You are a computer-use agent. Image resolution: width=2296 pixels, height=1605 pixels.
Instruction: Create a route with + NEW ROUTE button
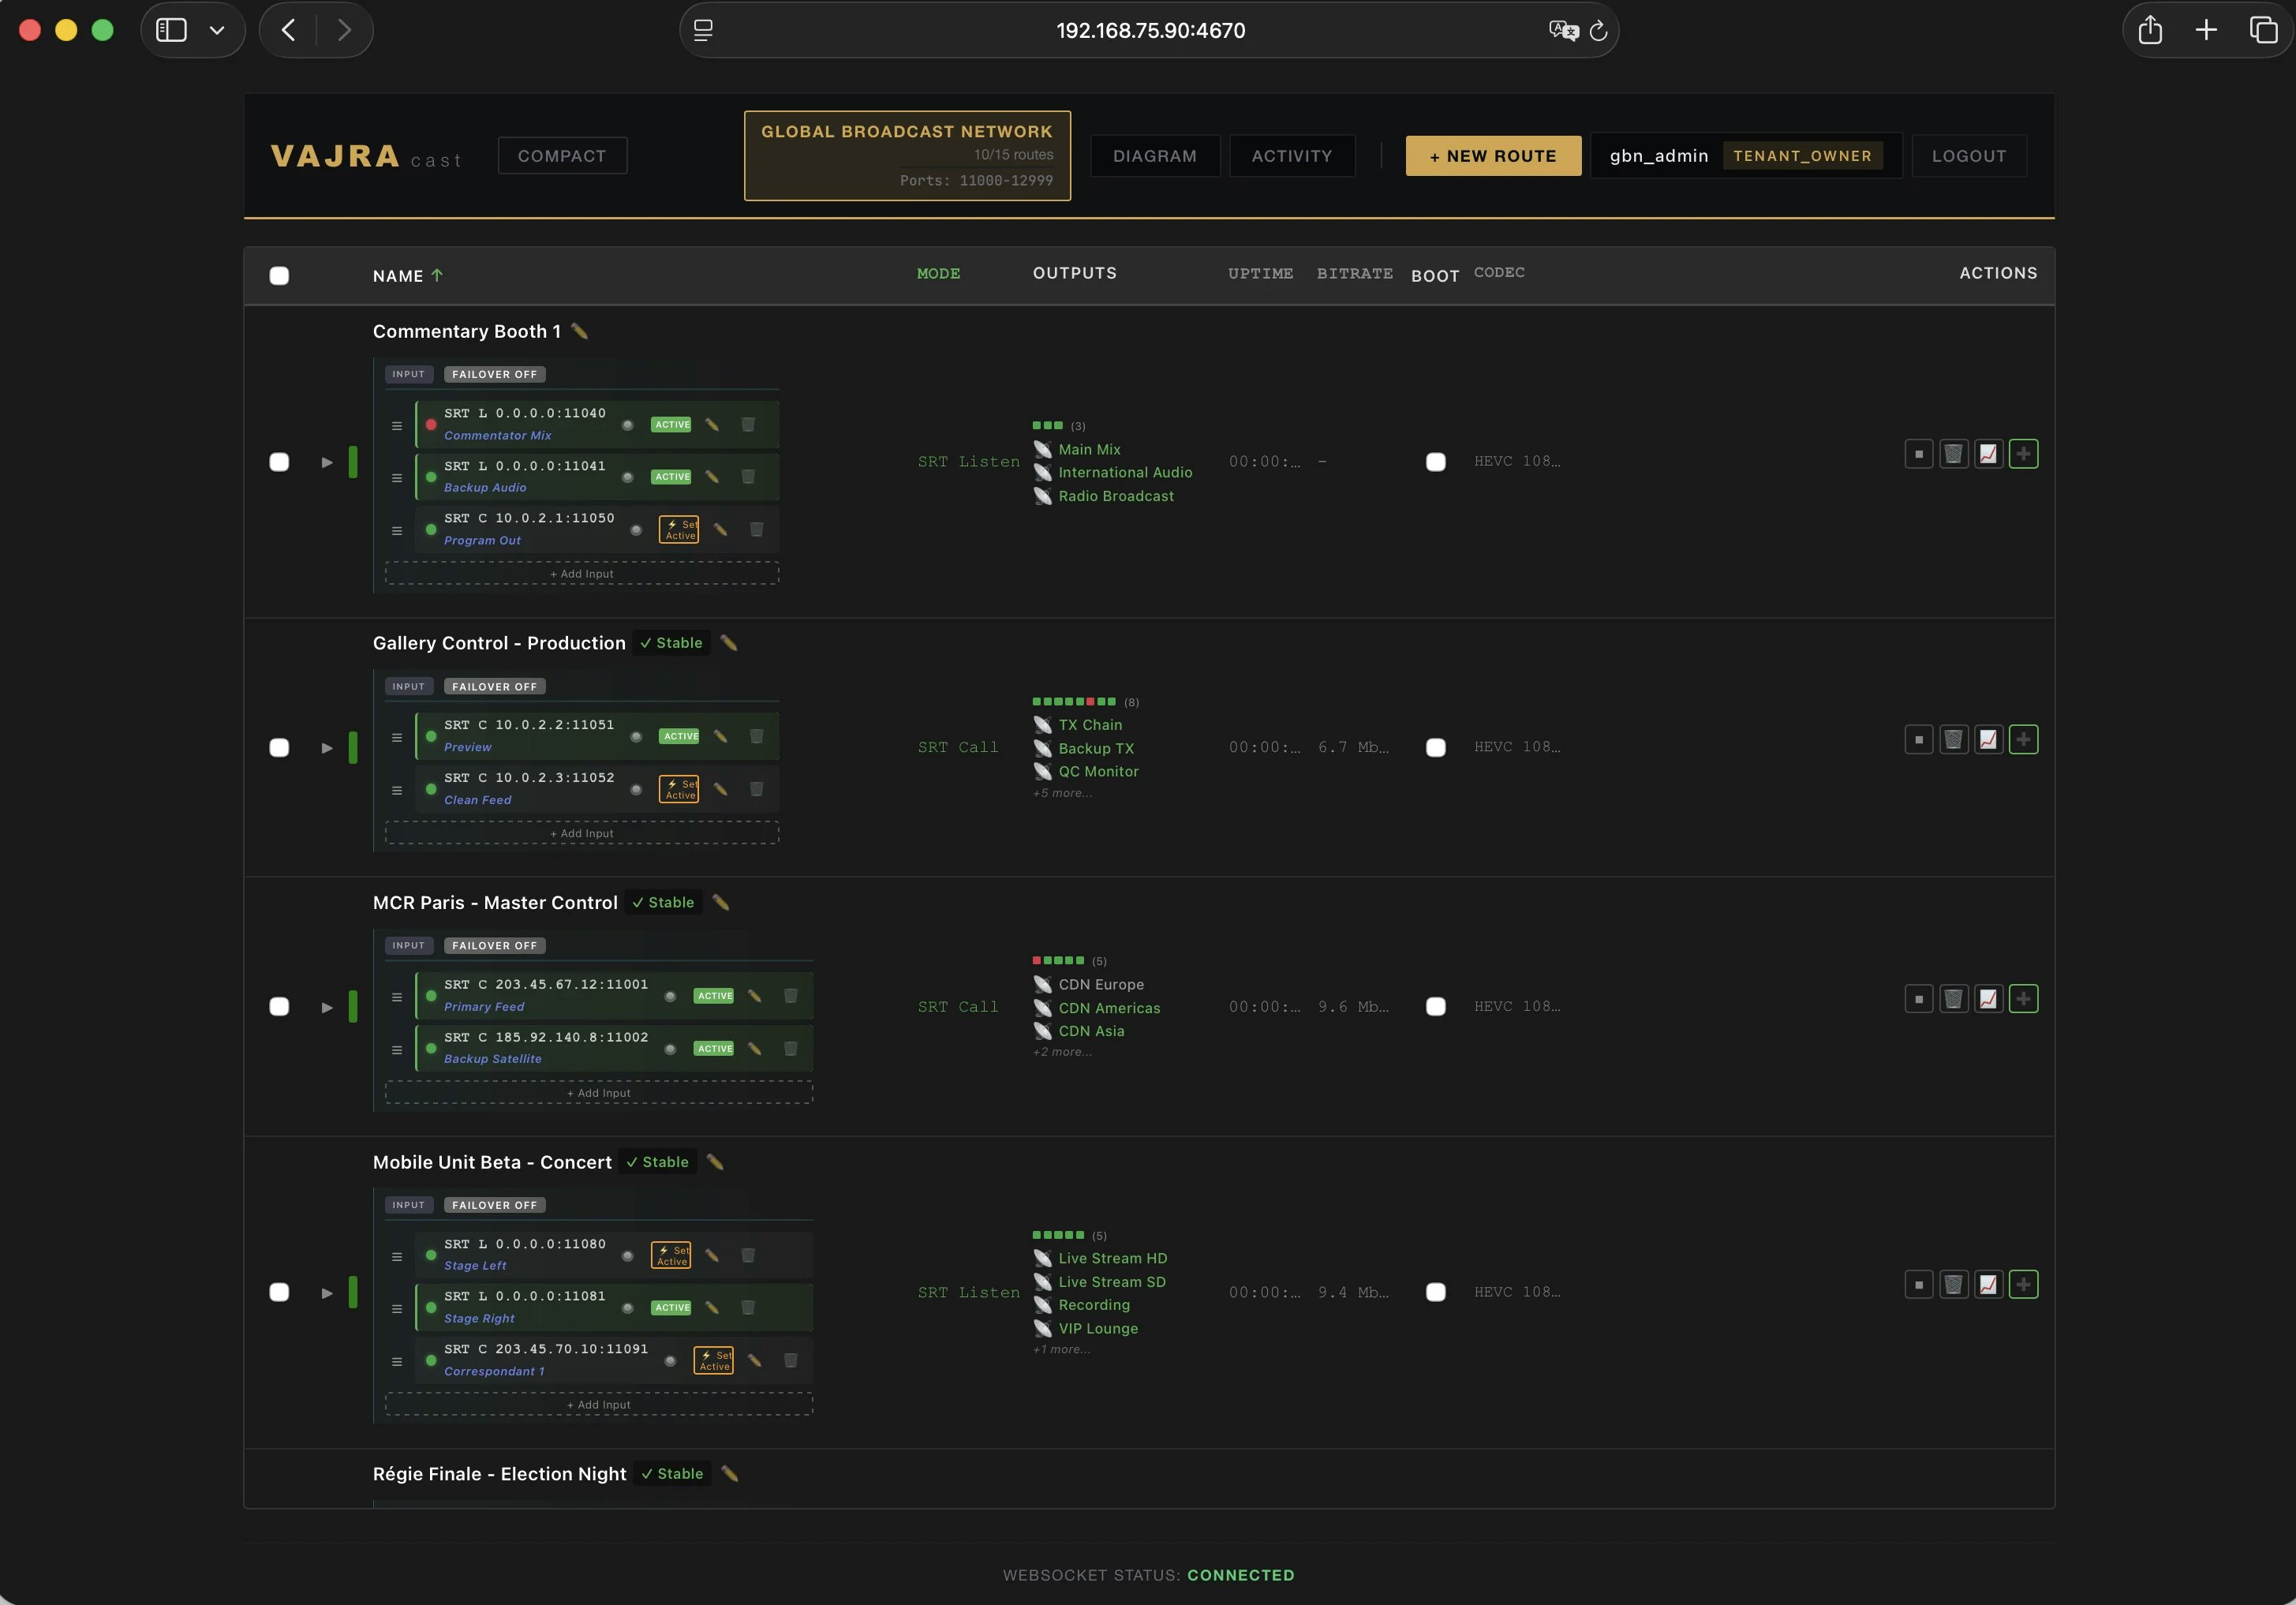point(1491,155)
